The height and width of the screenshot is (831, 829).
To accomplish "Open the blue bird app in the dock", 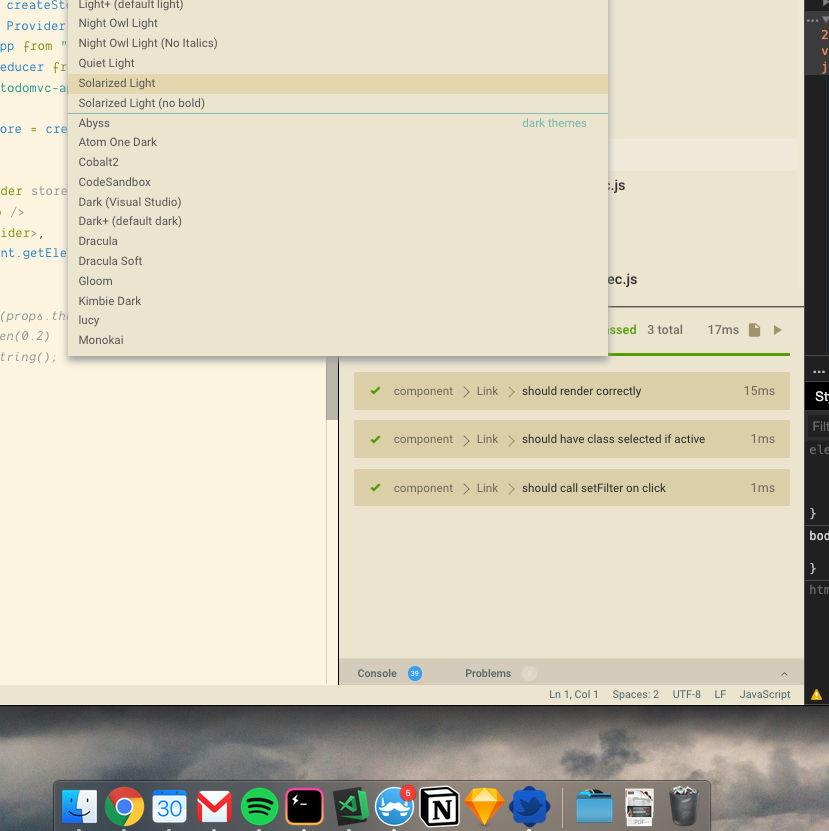I will pos(530,807).
